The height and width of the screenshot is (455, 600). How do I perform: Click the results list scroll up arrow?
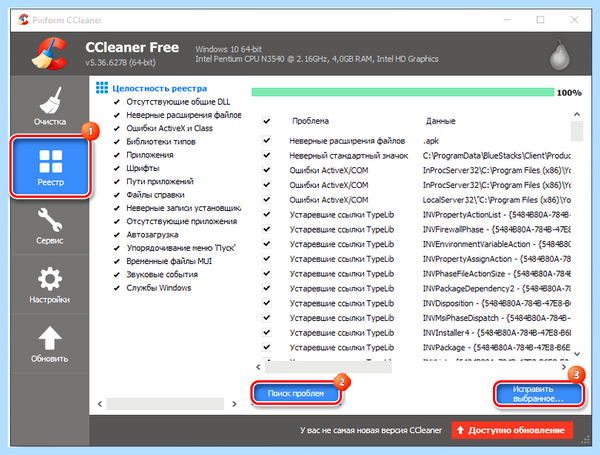coord(577,114)
